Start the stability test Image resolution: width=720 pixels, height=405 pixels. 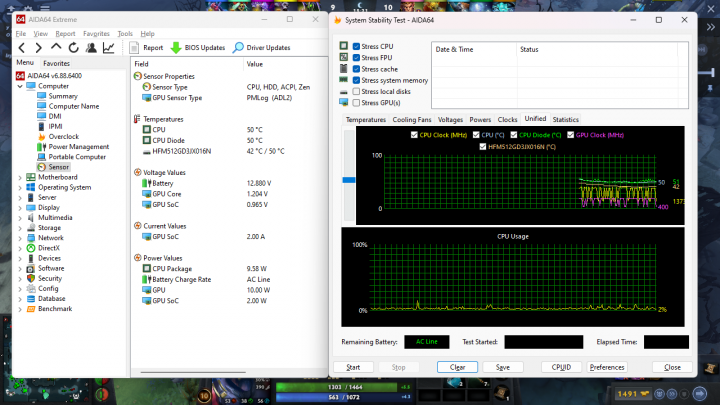pyautogui.click(x=353, y=367)
